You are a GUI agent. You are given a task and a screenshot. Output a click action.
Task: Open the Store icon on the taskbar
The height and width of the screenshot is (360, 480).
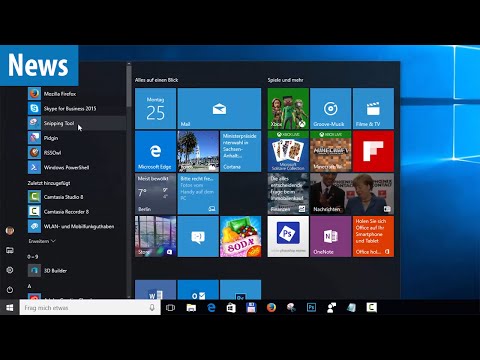point(231,307)
